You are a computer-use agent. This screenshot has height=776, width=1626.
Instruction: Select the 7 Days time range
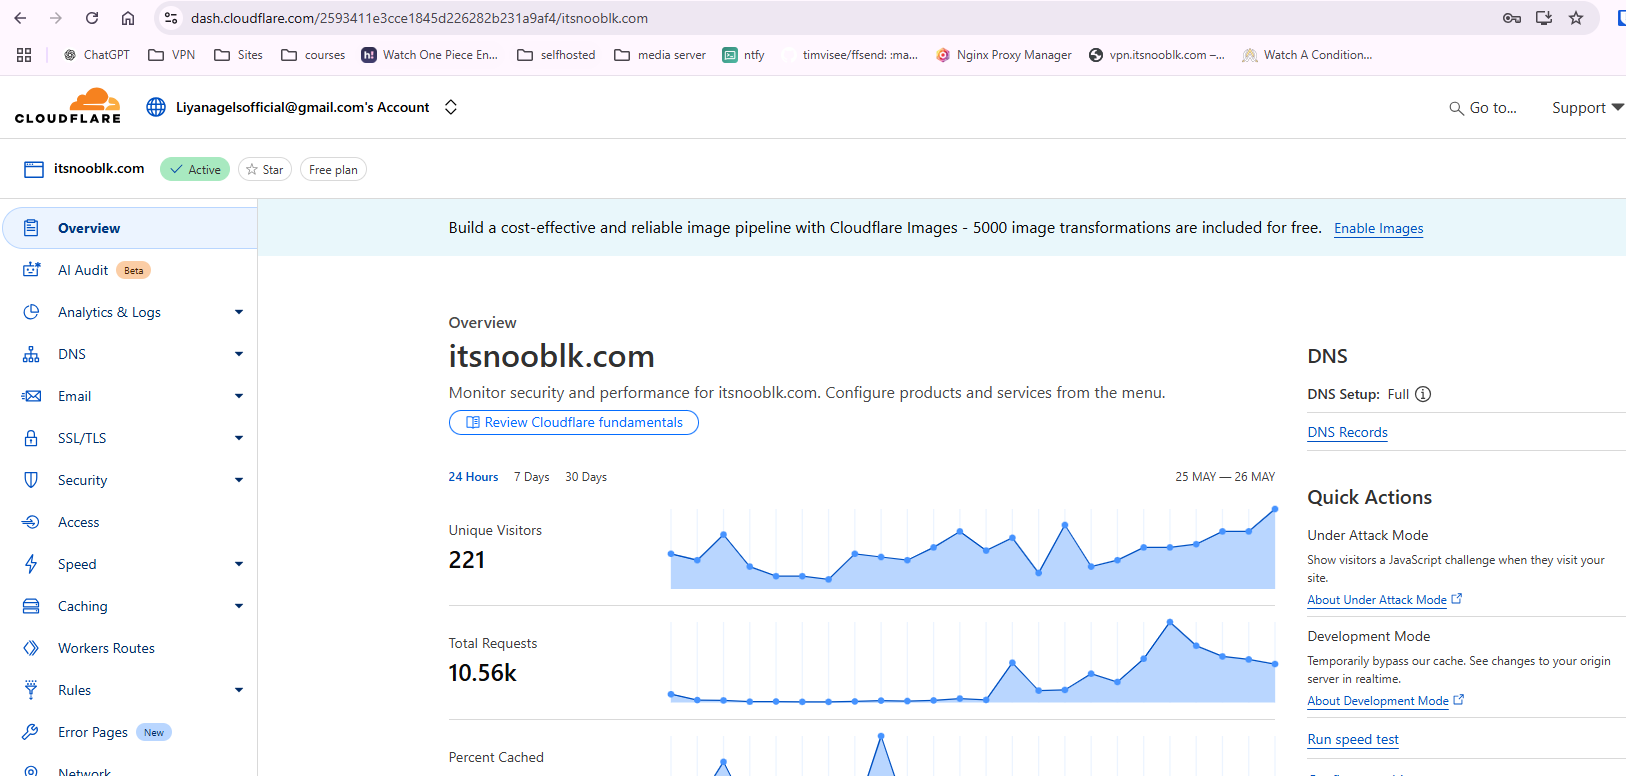pyautogui.click(x=532, y=477)
